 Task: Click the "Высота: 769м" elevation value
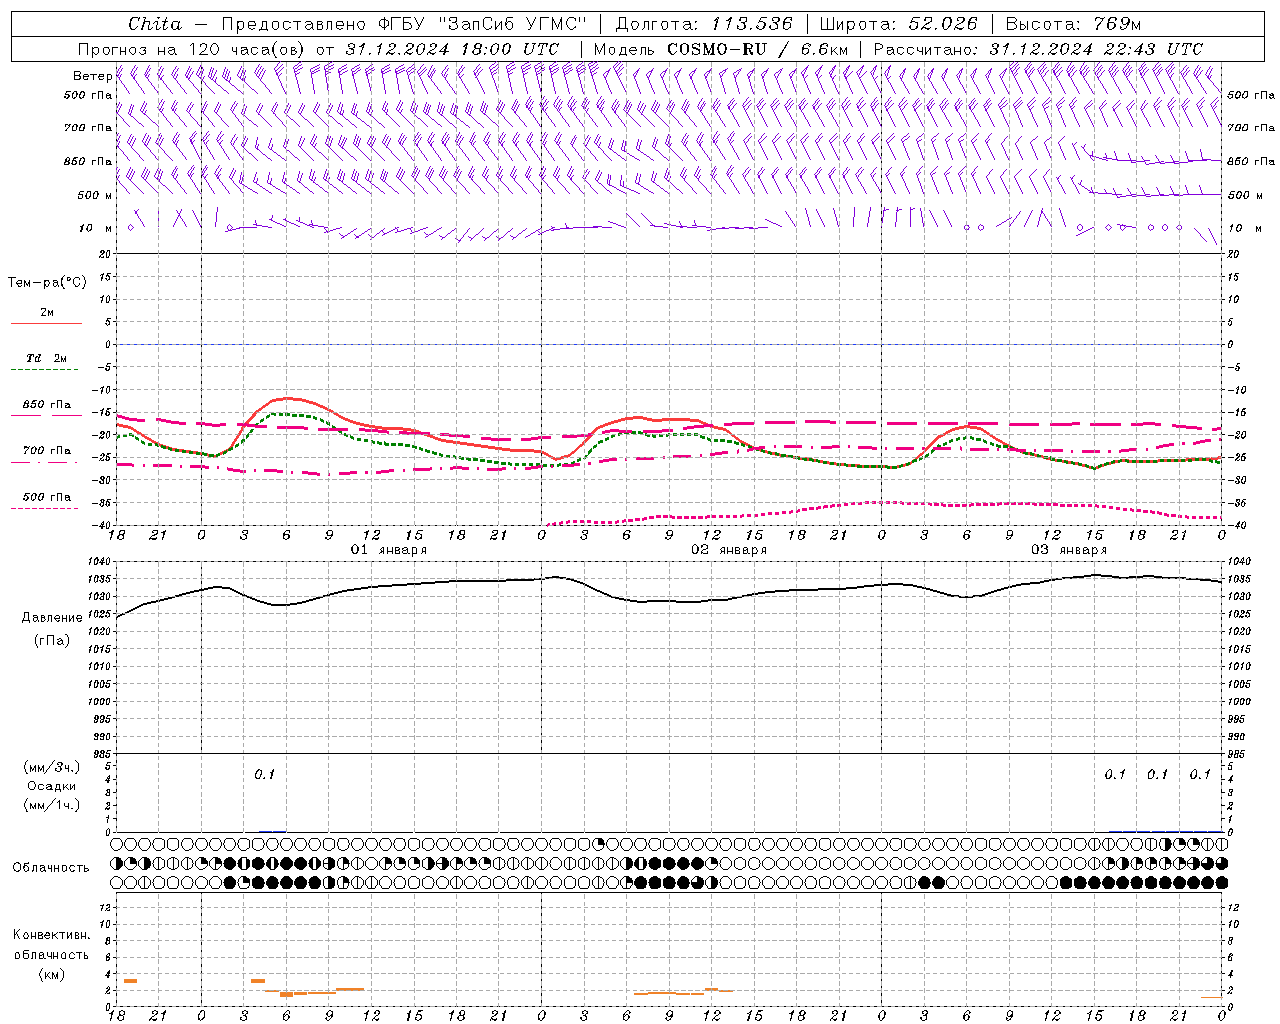pos(1073,24)
